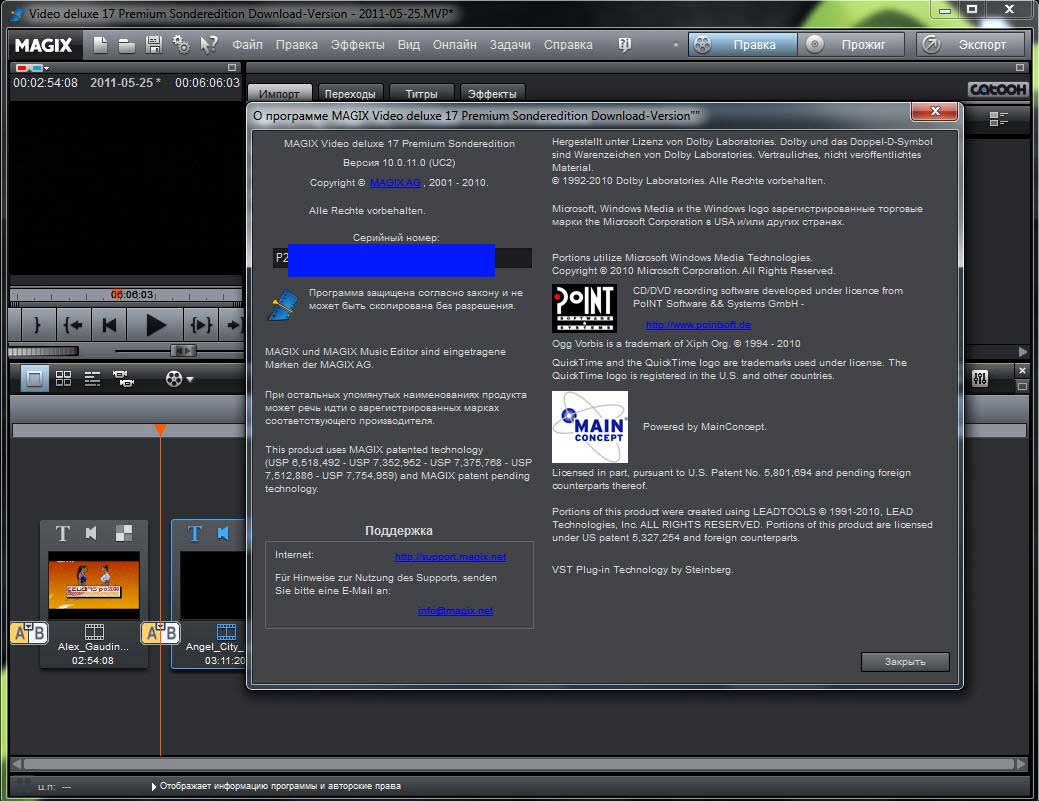Screen dimensions: 1039x801
Task: Click the open folder icon
Action: (127, 45)
